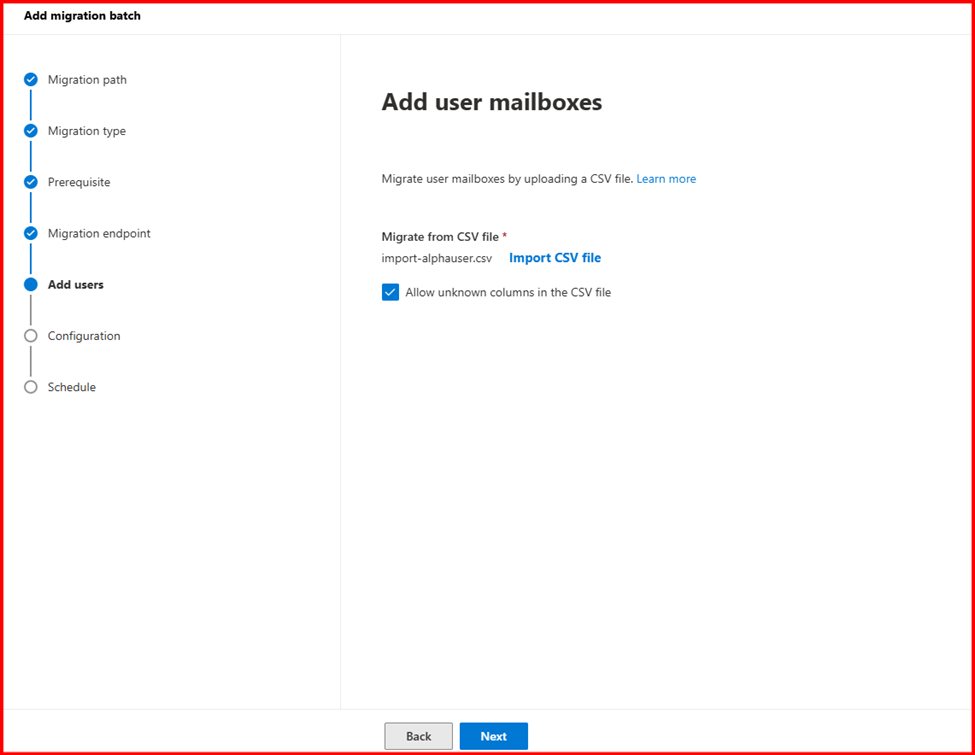The image size is (975, 755).
Task: Jump to the Prerequisite step label
Action: [x=79, y=182]
